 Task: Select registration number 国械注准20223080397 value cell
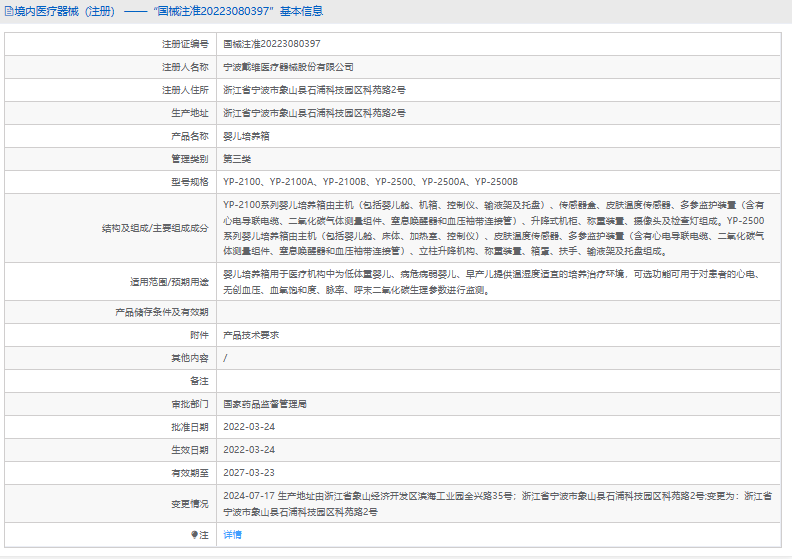point(271,44)
